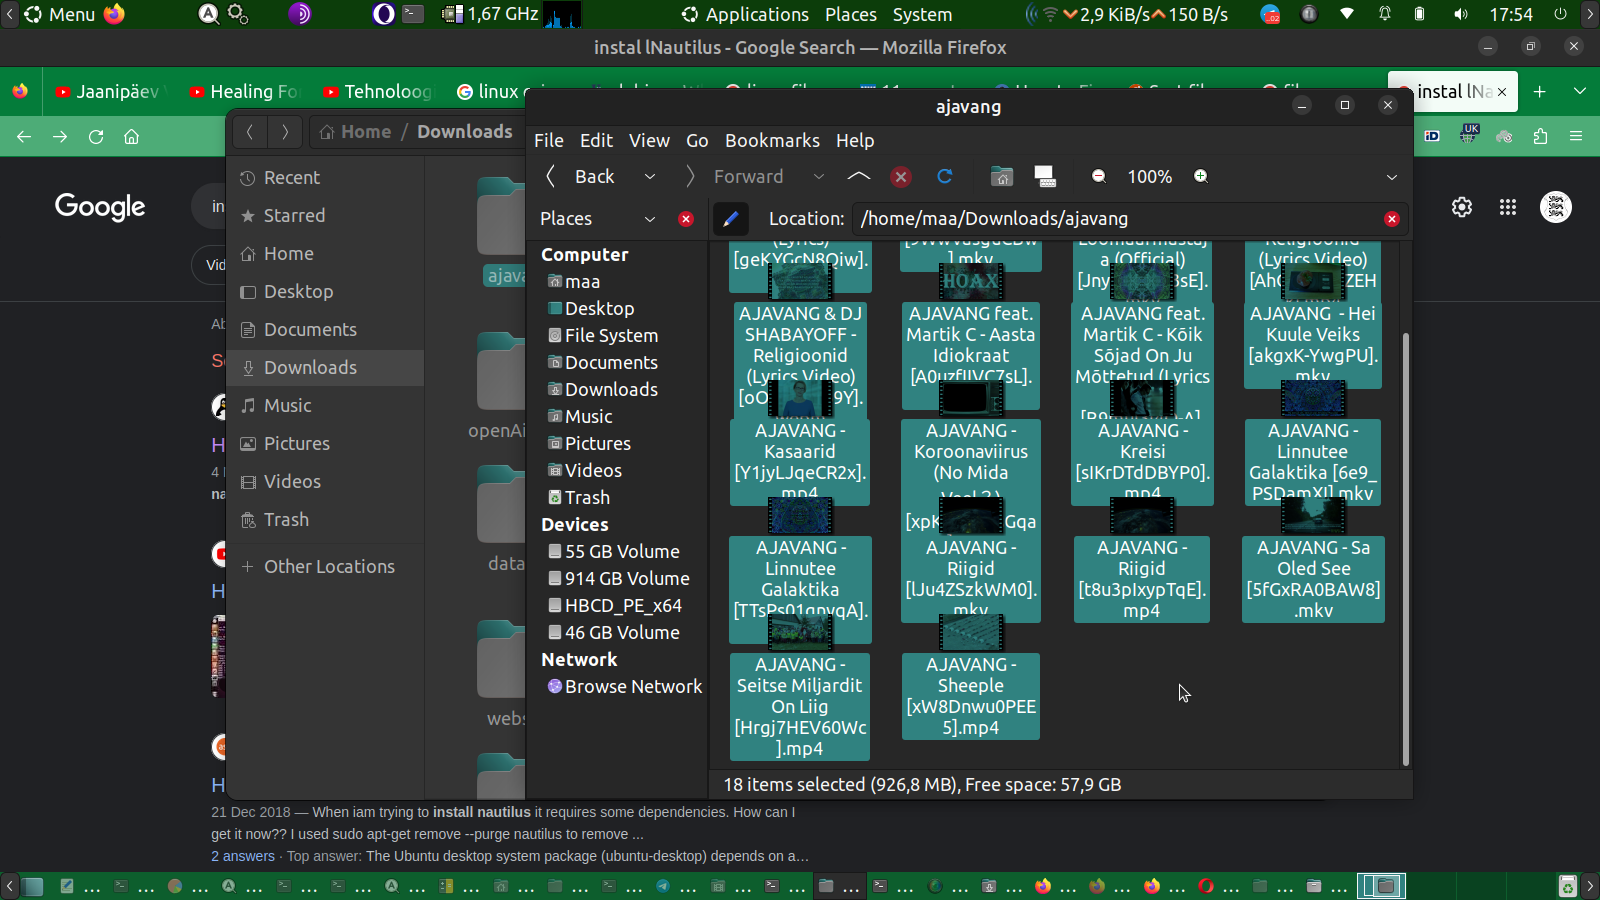Expand the toolbar overflow chevron
The image size is (1600, 900).
[1391, 177]
